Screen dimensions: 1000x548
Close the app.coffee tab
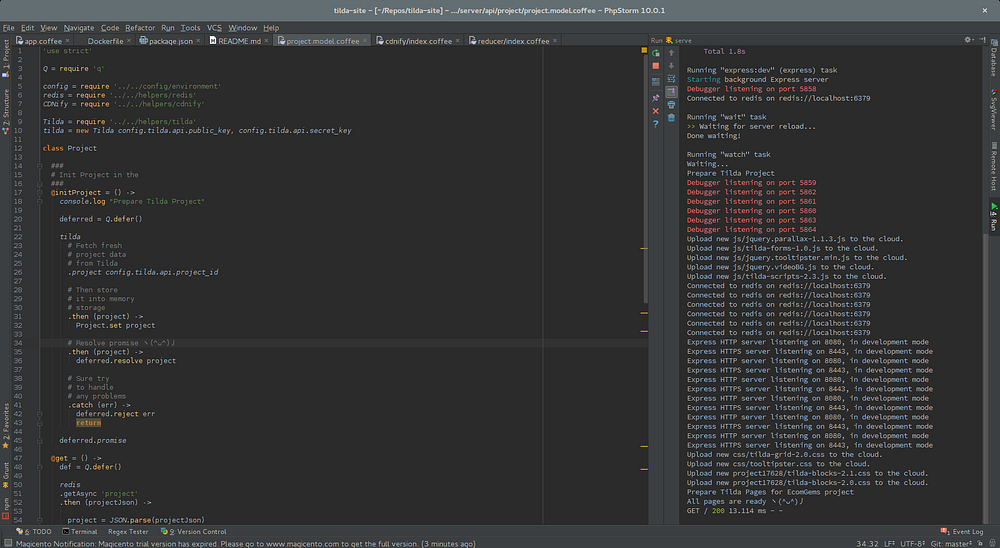click(x=66, y=41)
